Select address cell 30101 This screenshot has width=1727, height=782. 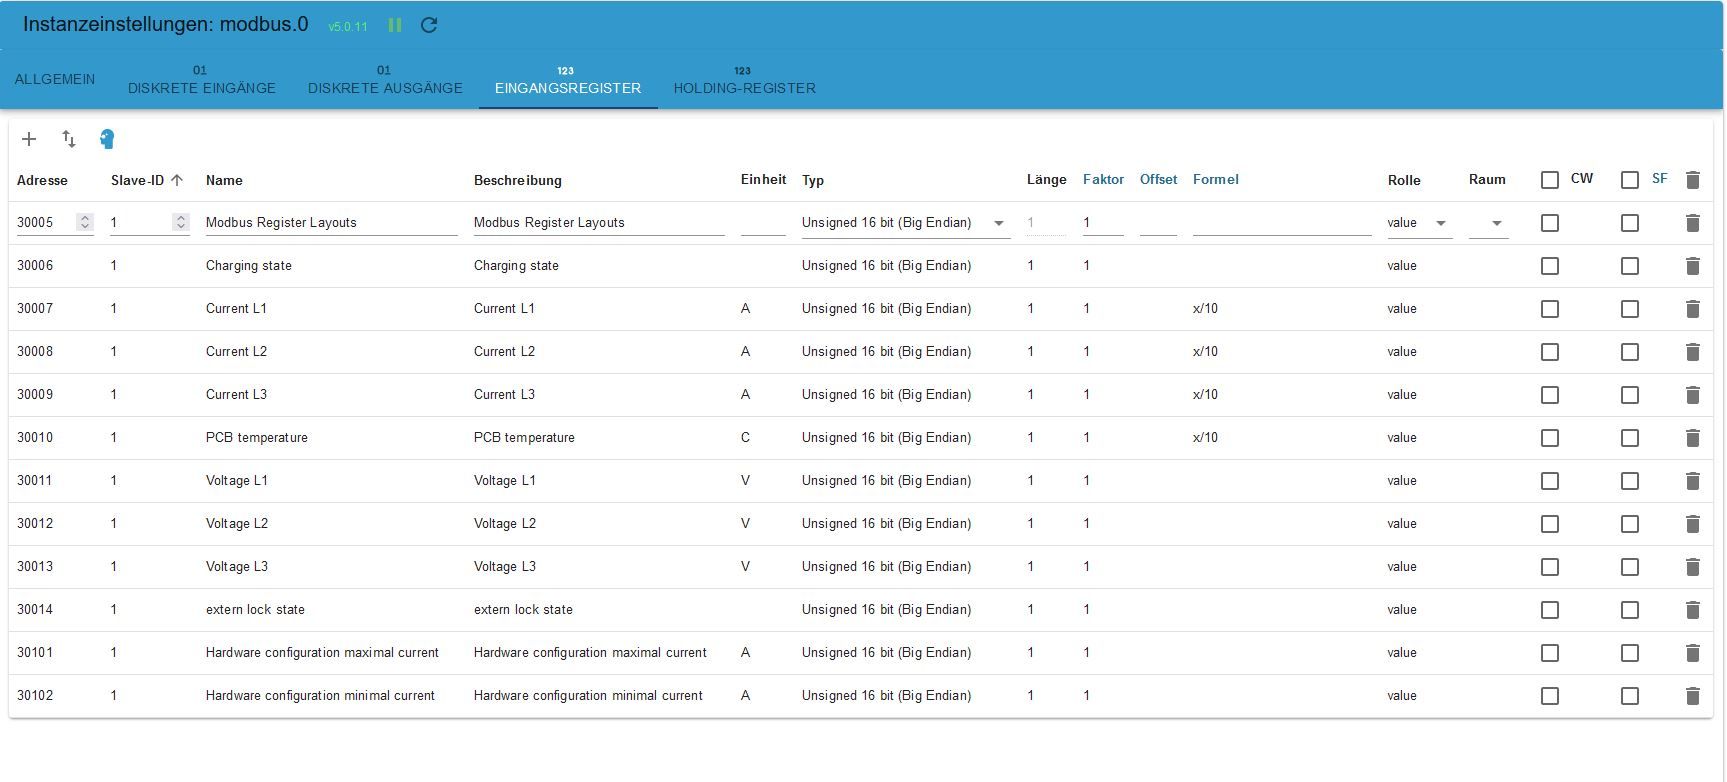tap(35, 653)
